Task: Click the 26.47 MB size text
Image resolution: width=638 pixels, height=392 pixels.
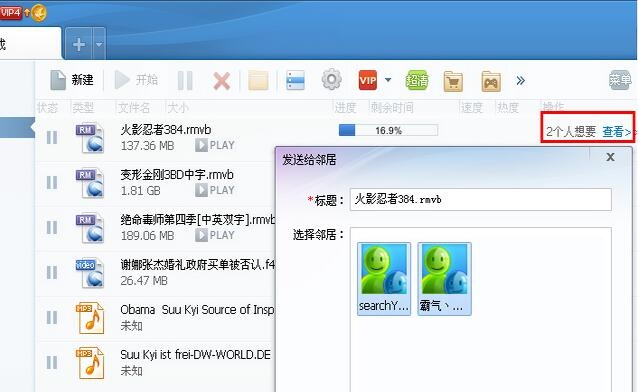Action: (x=144, y=280)
